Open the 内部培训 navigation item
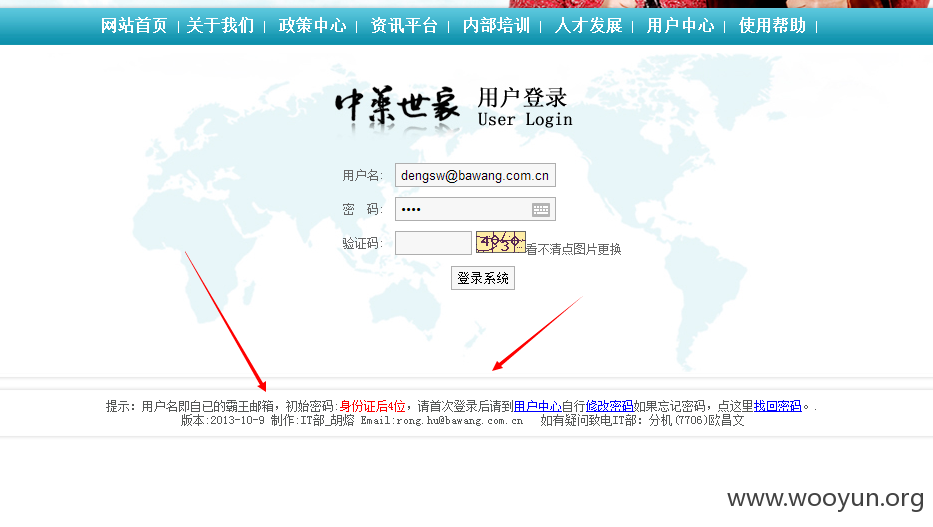This screenshot has width=933, height=527. 496,26
